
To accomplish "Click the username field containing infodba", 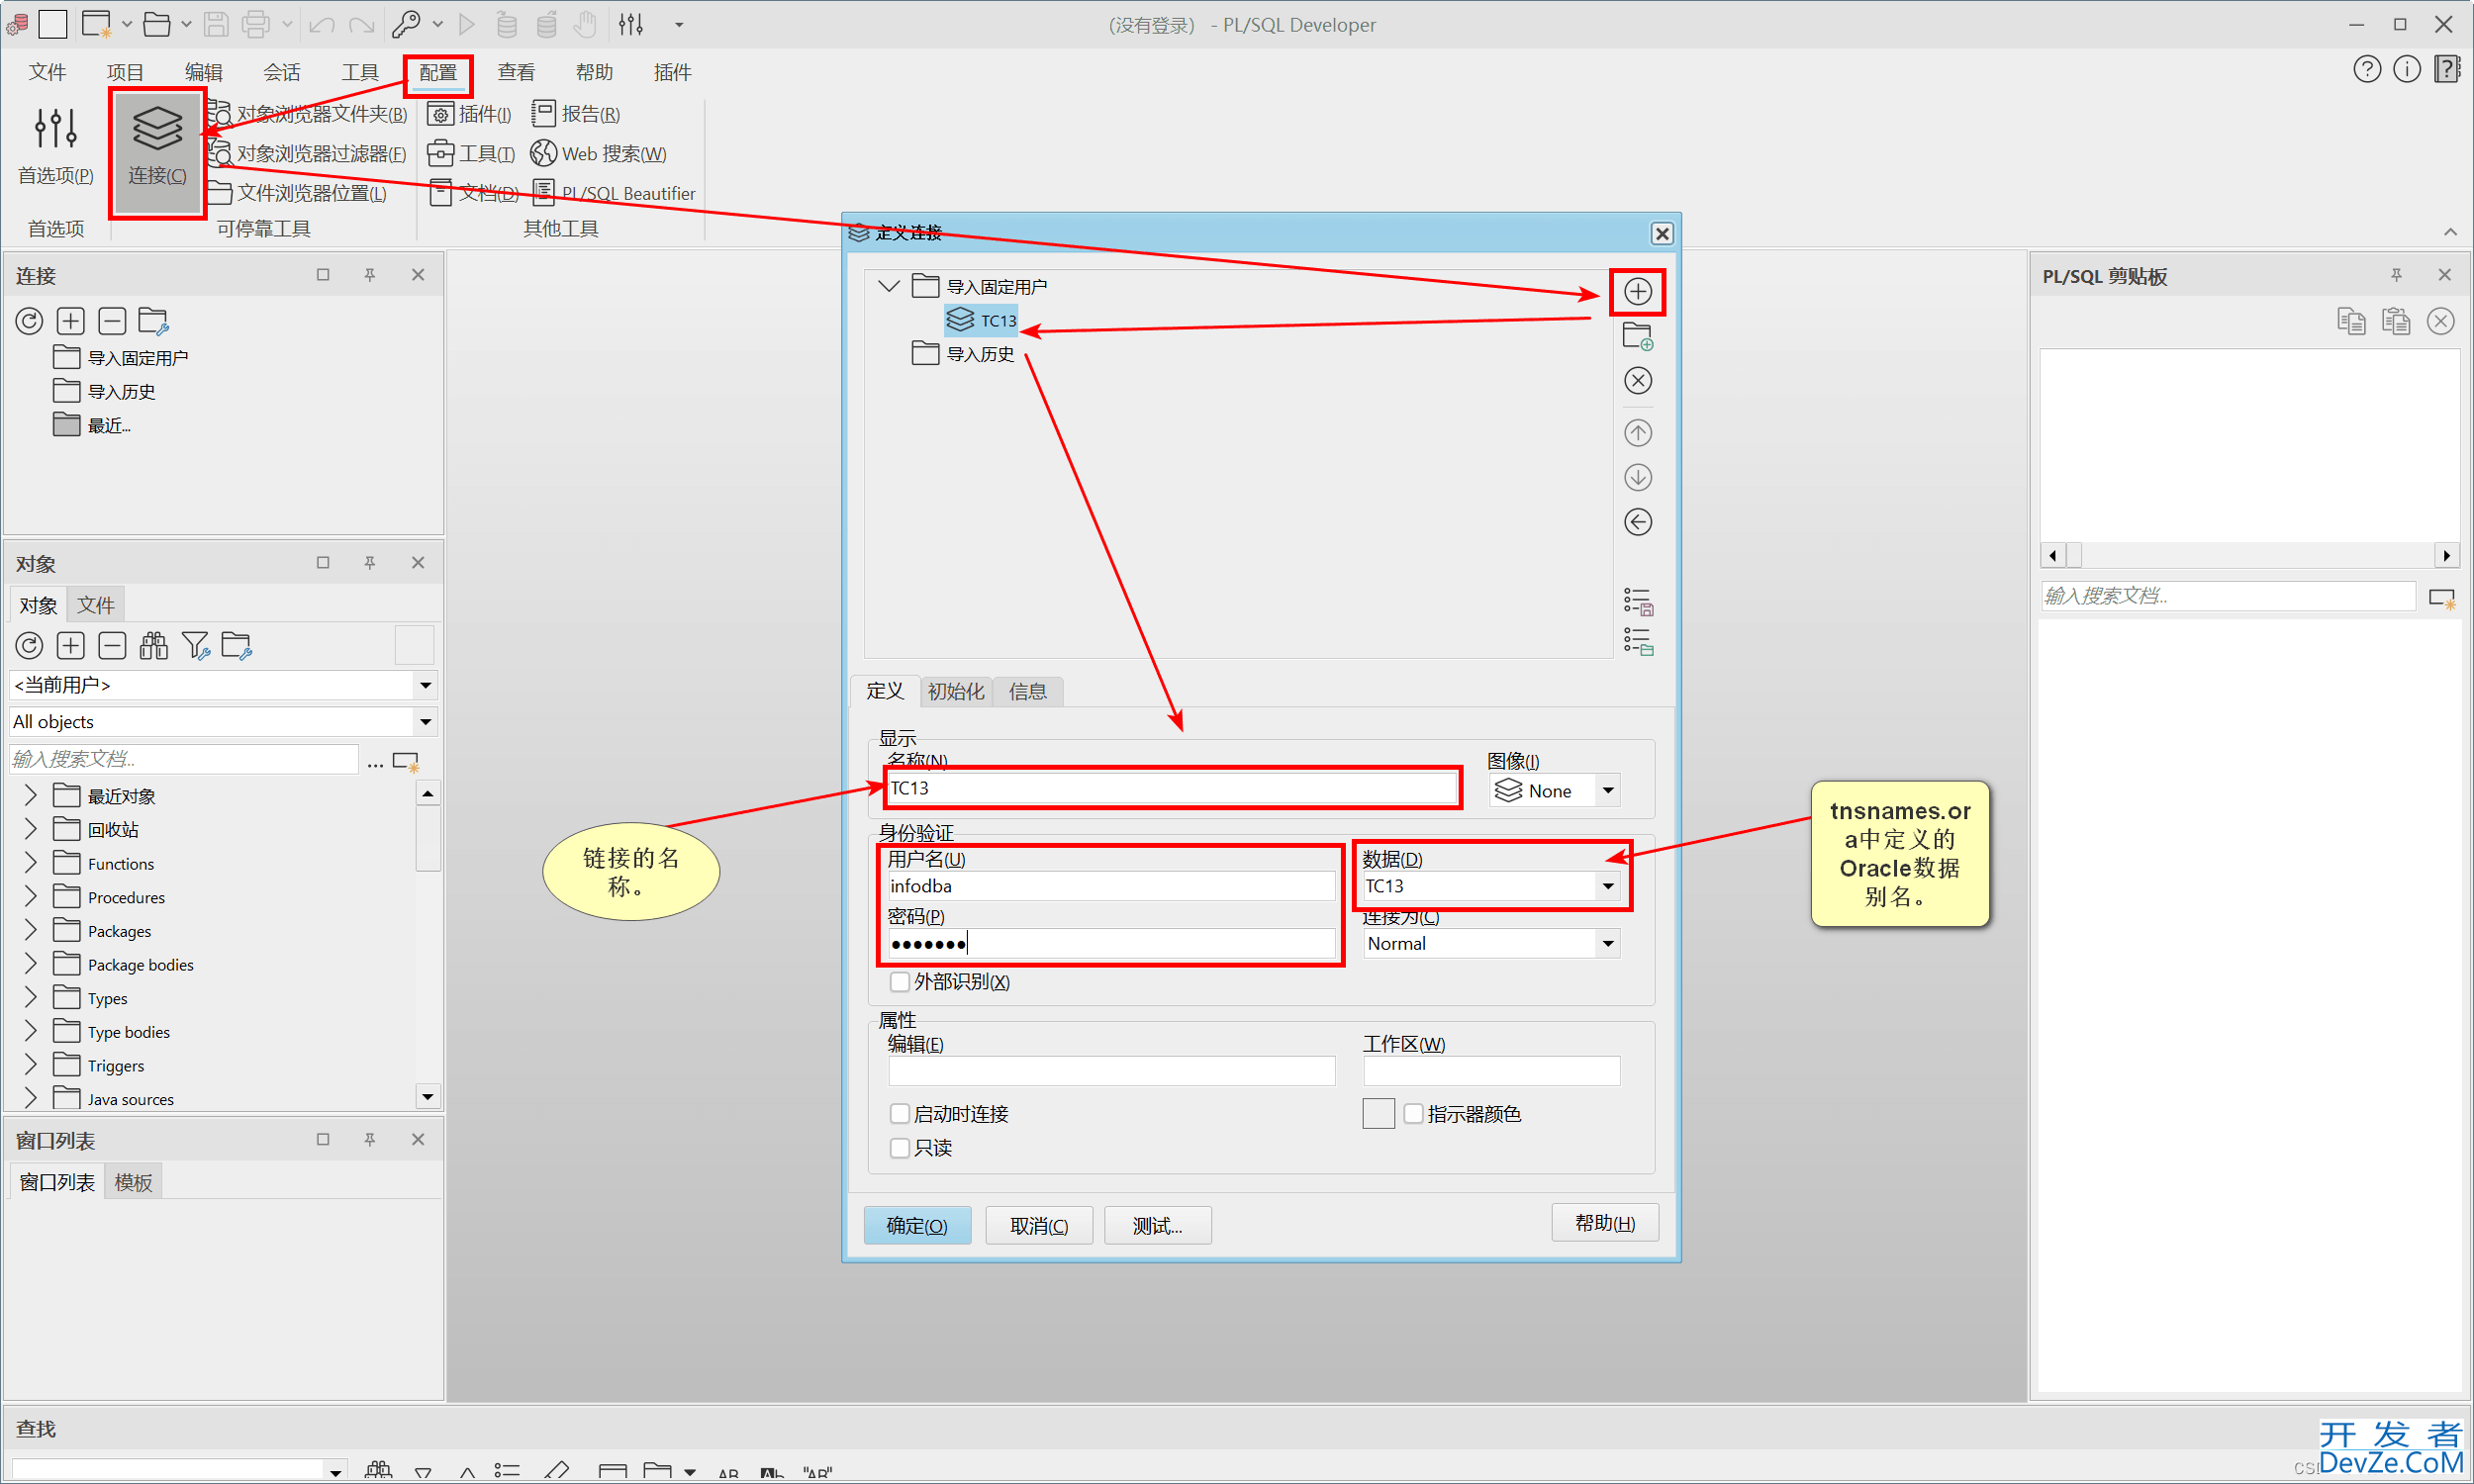I will [x=1111, y=886].
